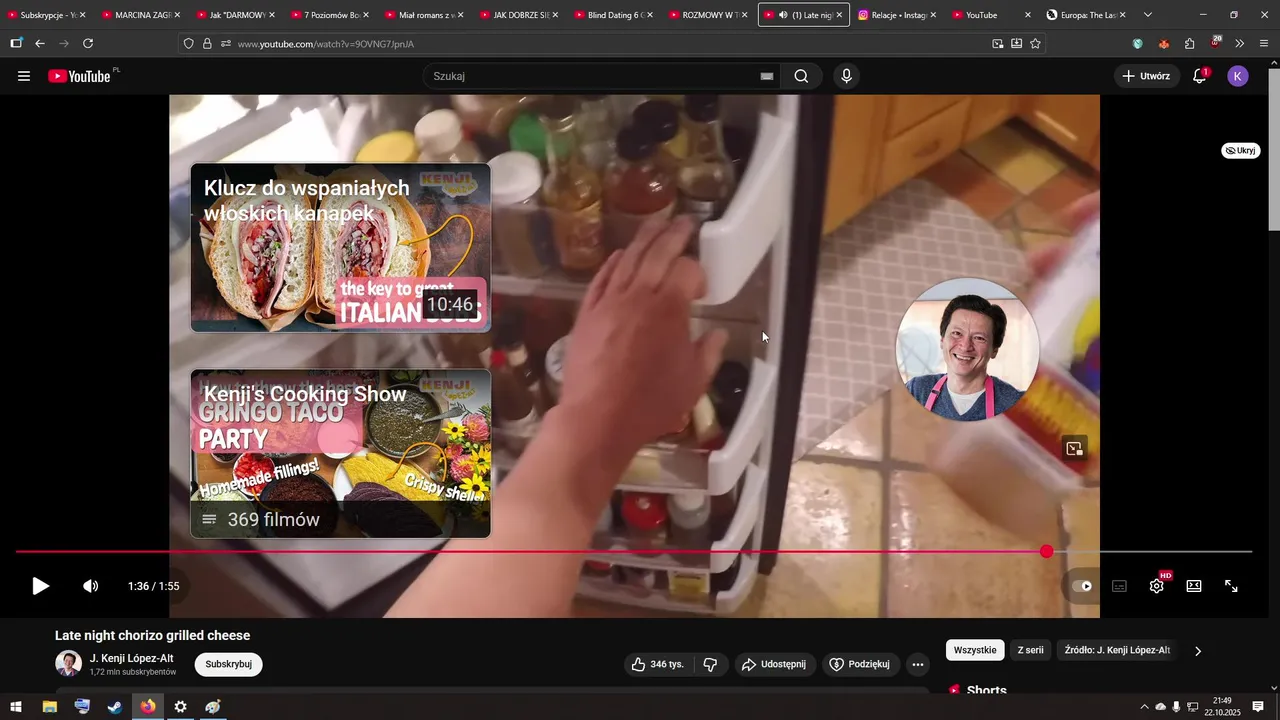Go to YouTube home via logo
Viewport: 1280px width, 720px height.
tap(79, 76)
